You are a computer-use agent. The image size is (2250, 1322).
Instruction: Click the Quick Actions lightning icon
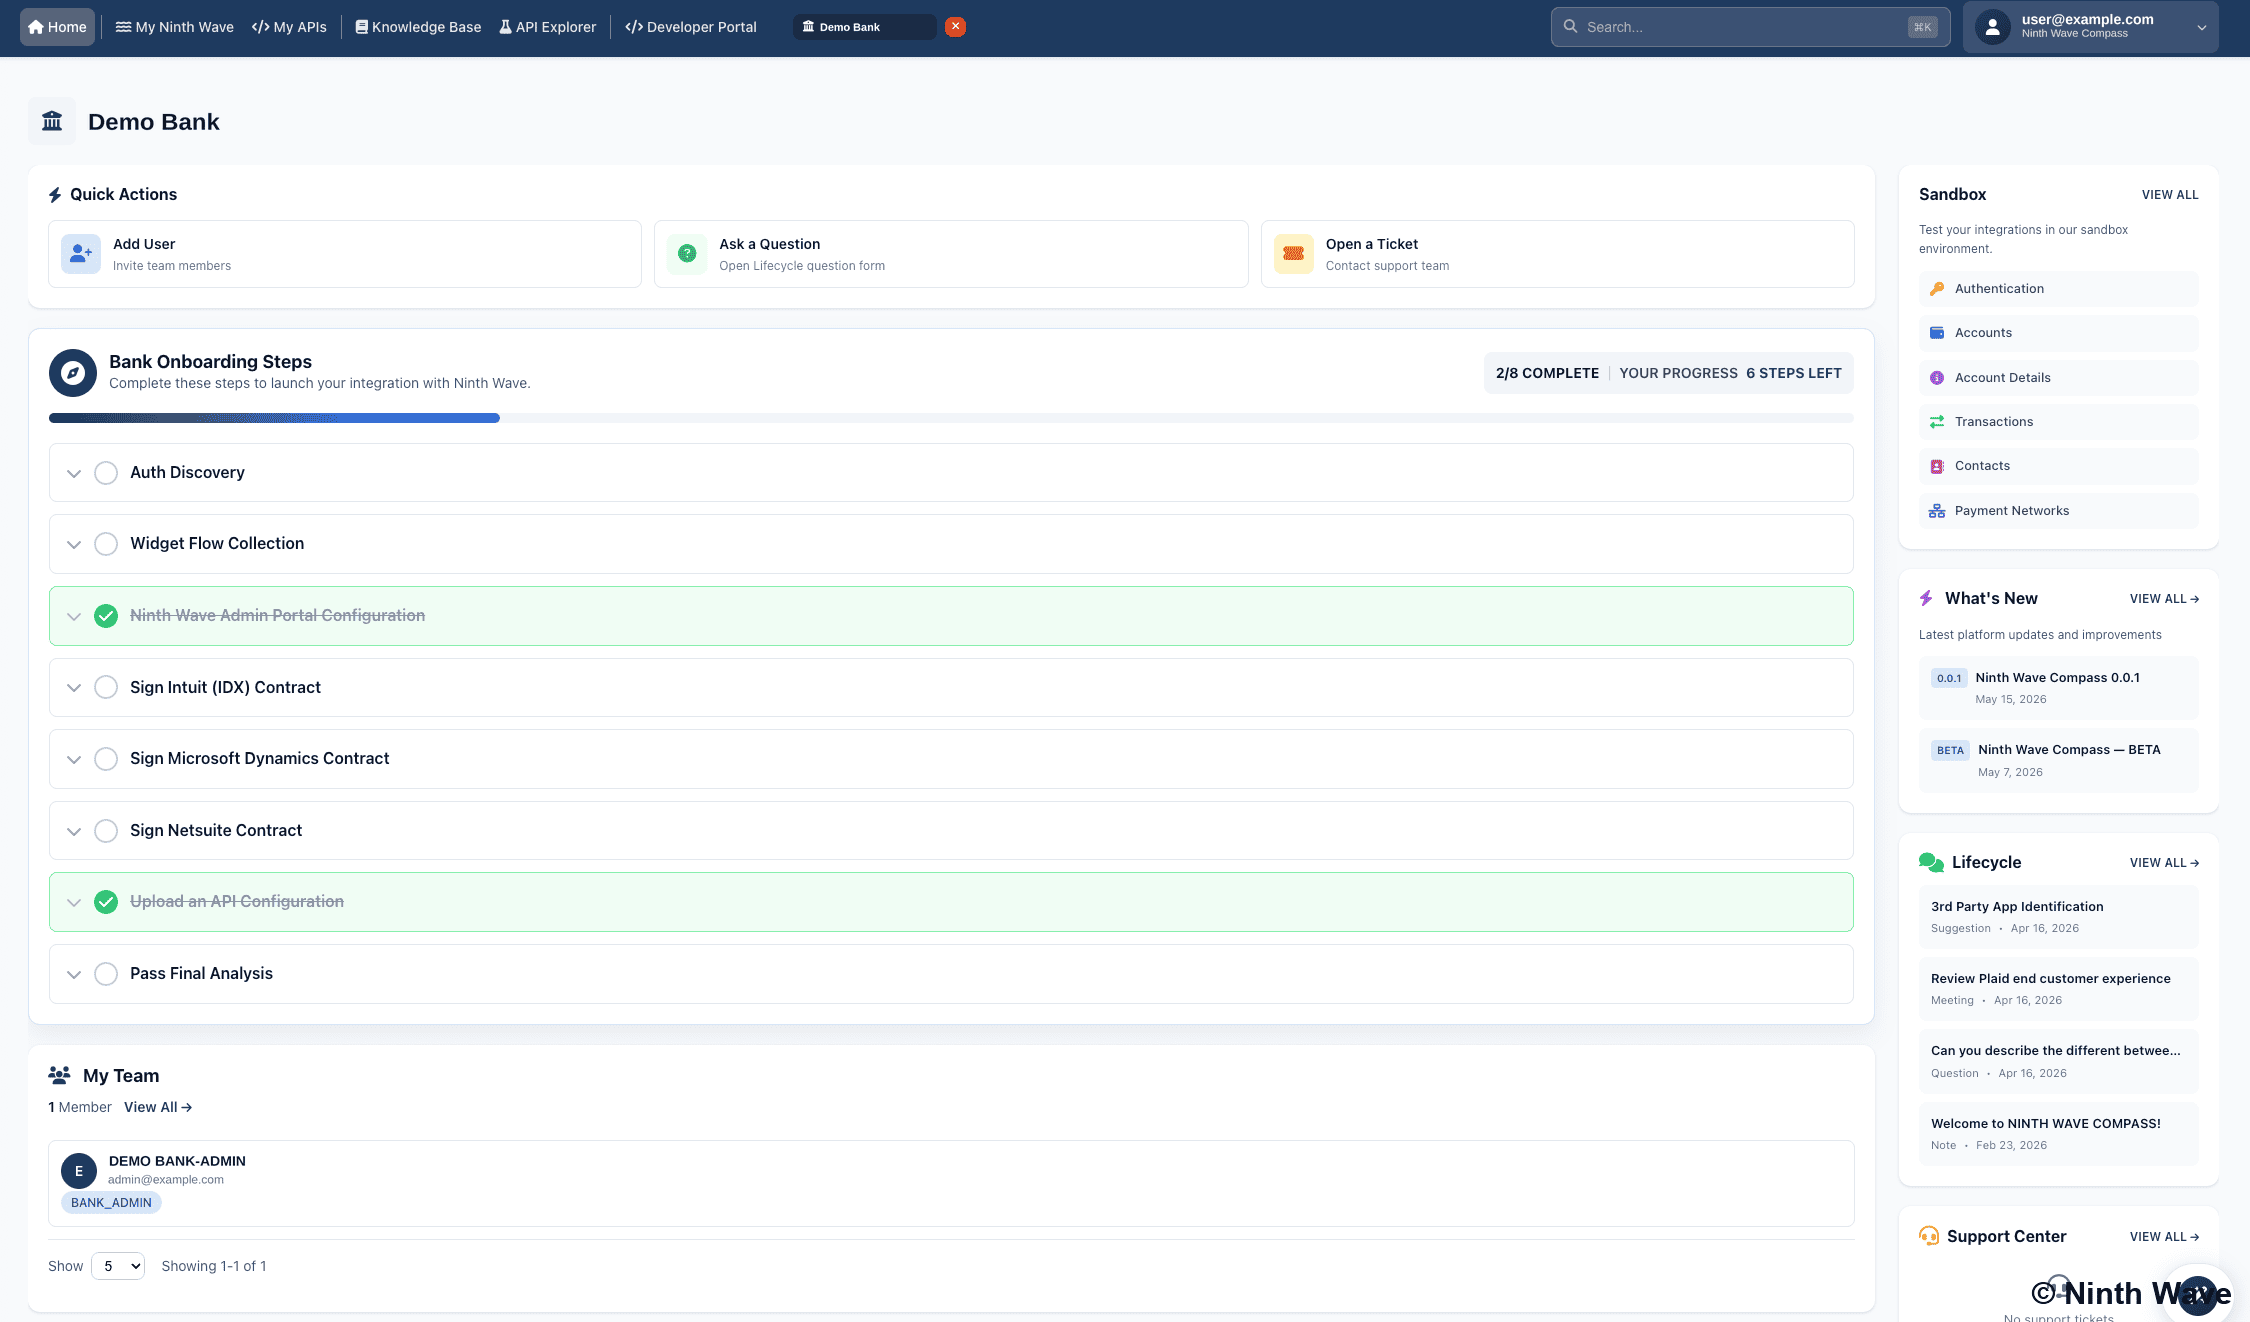tap(55, 195)
